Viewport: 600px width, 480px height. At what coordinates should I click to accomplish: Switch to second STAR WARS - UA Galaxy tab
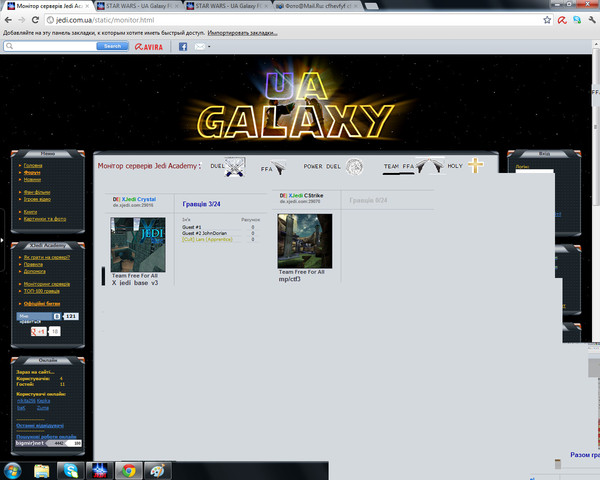[x=139, y=6]
